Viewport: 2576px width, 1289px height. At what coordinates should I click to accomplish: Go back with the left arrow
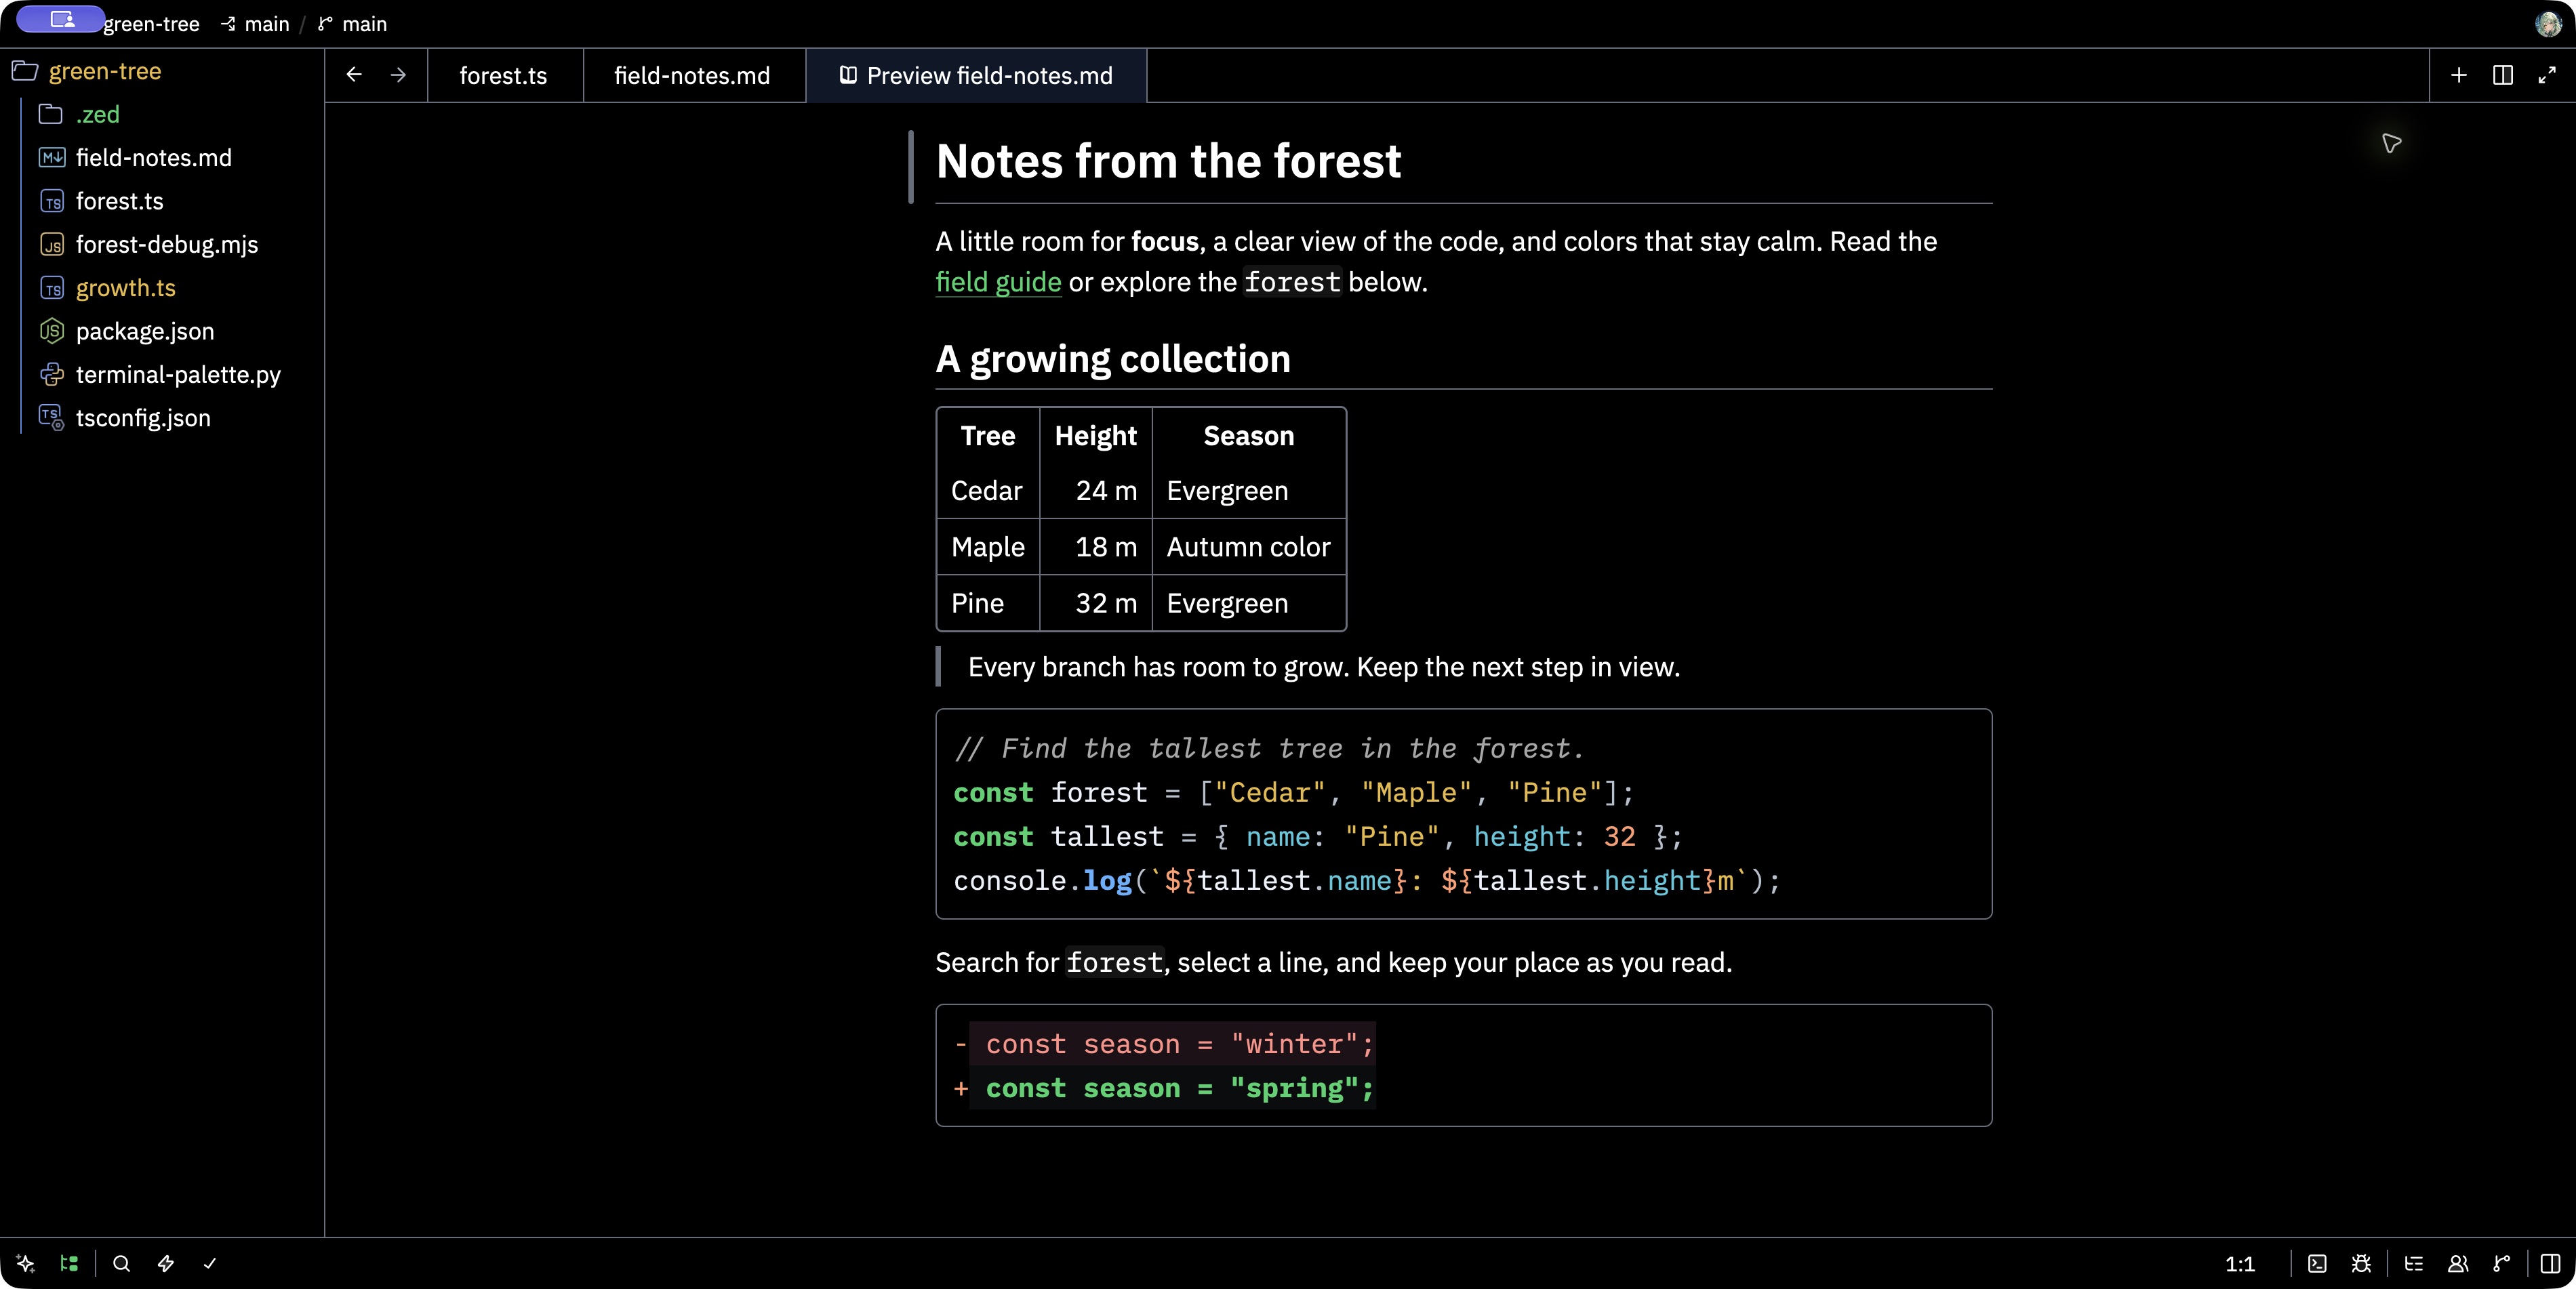tap(354, 75)
